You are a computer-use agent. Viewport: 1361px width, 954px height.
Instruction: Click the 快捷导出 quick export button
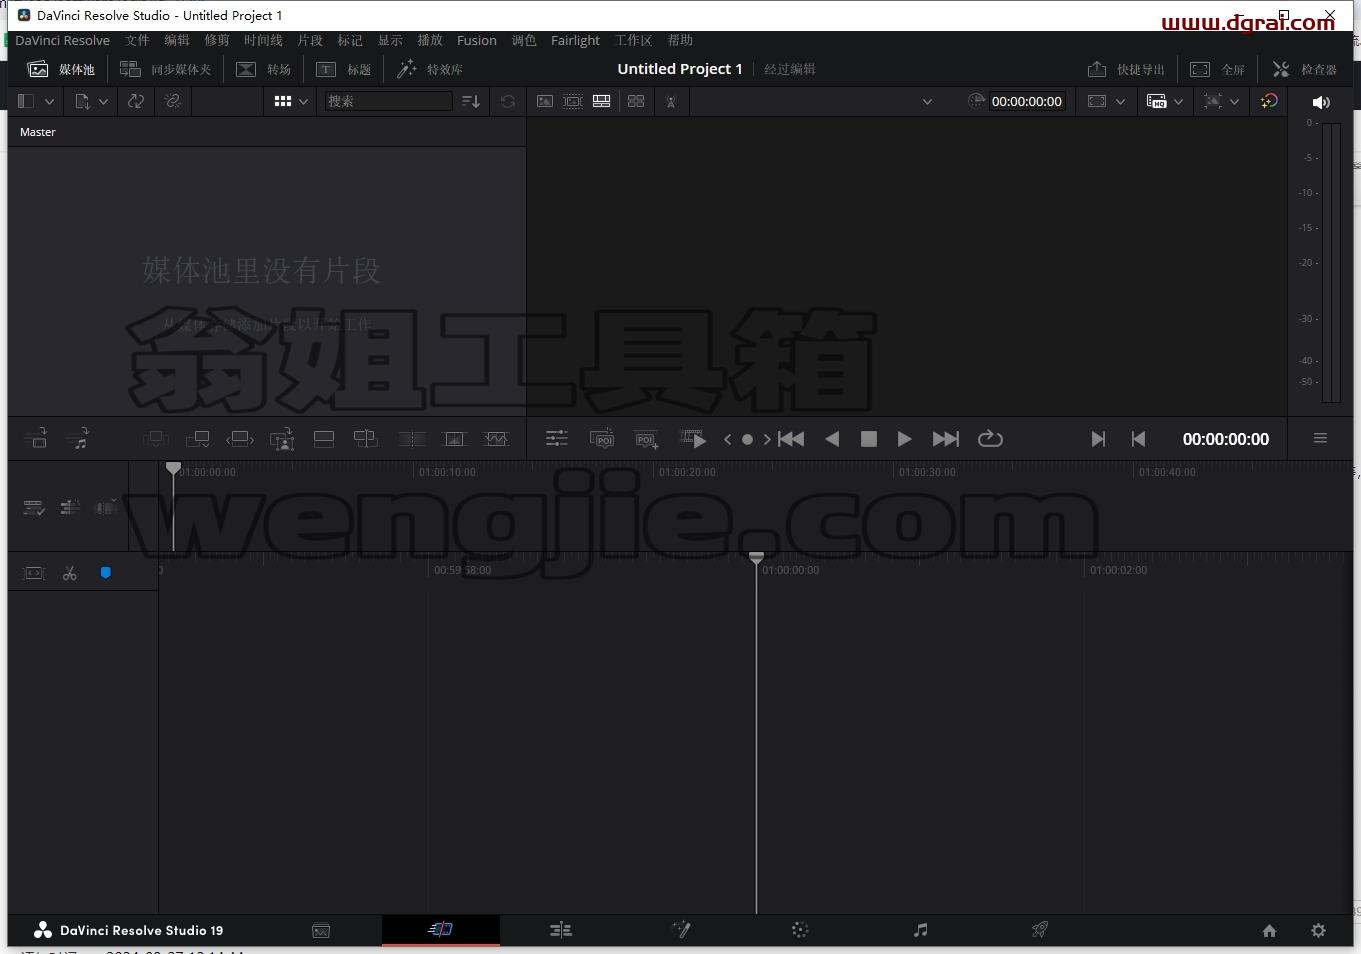pyautogui.click(x=1126, y=69)
